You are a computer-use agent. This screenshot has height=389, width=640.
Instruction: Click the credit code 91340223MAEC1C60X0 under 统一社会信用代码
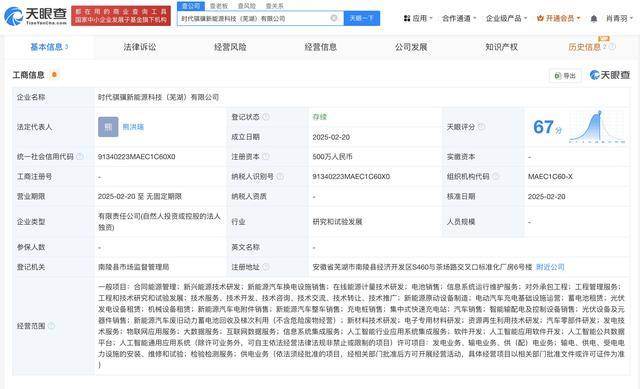pos(136,156)
